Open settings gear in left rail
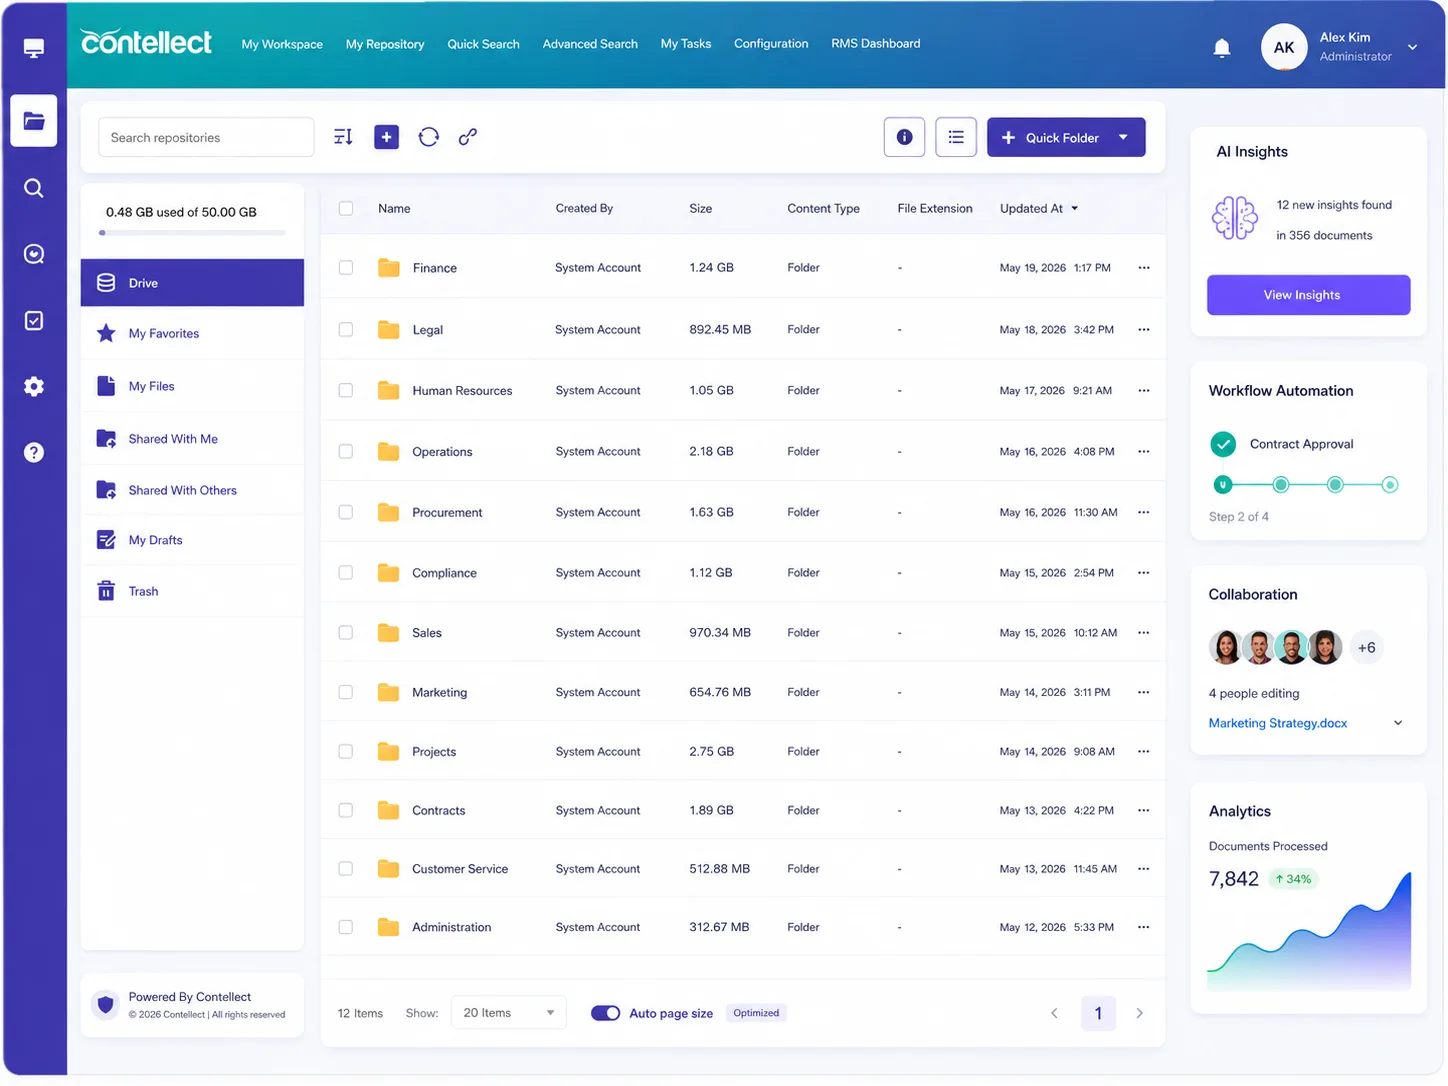The width and height of the screenshot is (1448, 1086). [x=33, y=386]
